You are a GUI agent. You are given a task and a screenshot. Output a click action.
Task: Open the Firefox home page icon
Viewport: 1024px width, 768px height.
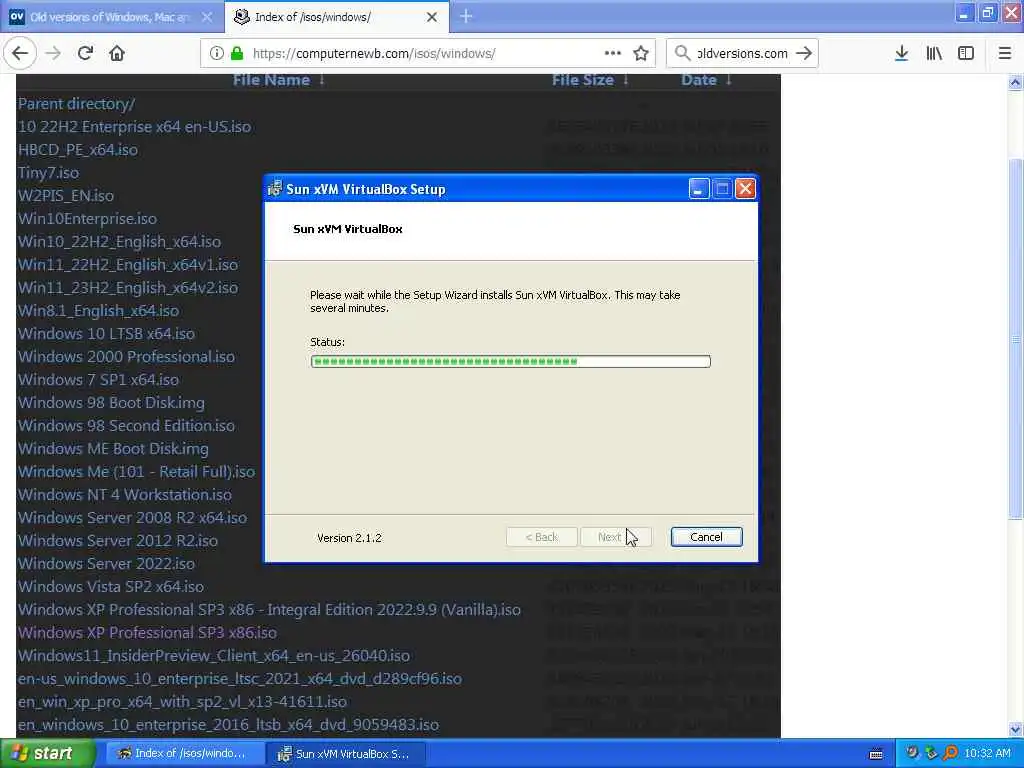(x=117, y=54)
